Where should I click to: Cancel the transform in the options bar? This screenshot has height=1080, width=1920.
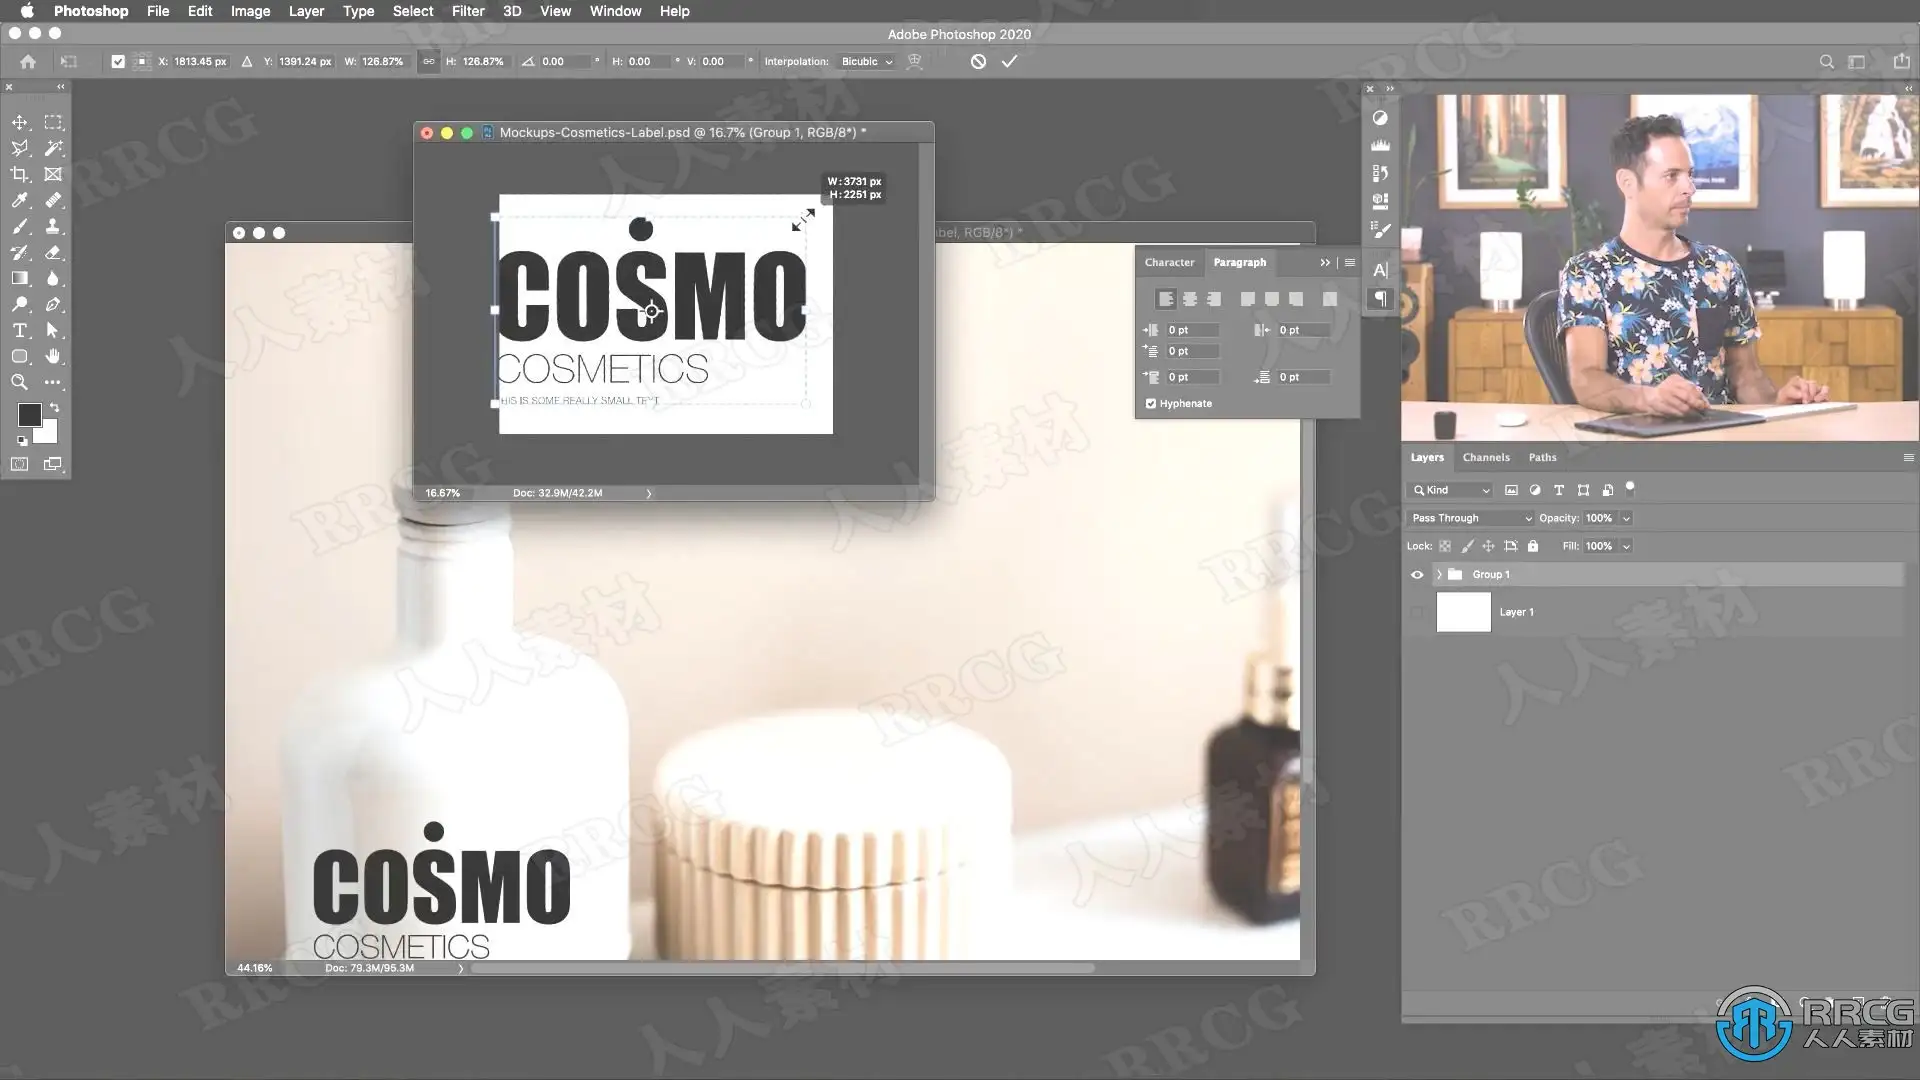[978, 61]
